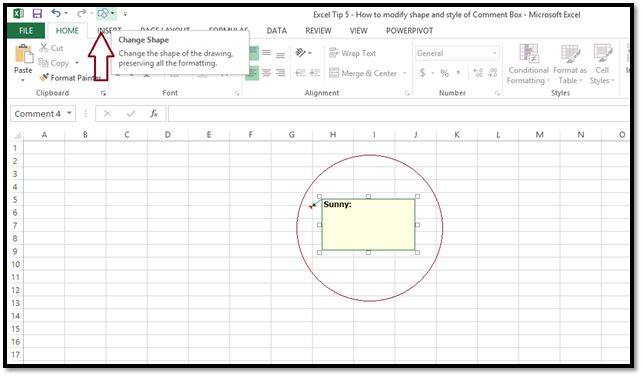Switch to the VIEW tab
This screenshot has width=643, height=377.
358,31
